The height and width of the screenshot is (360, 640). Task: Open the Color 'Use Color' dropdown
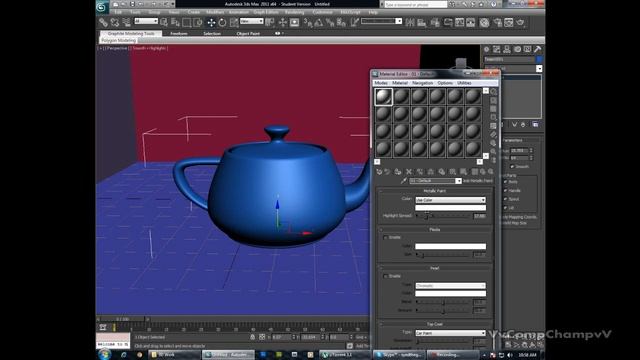[450, 200]
